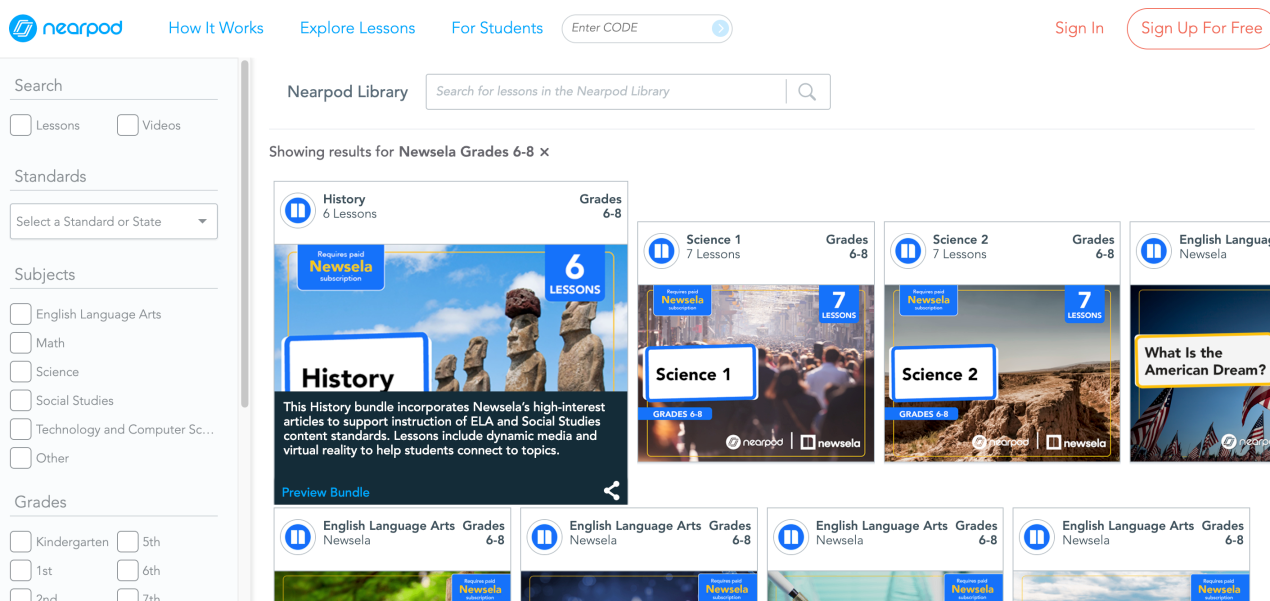The width and height of the screenshot is (1270, 601).
Task: Check the 5th grade checkbox
Action: (127, 542)
